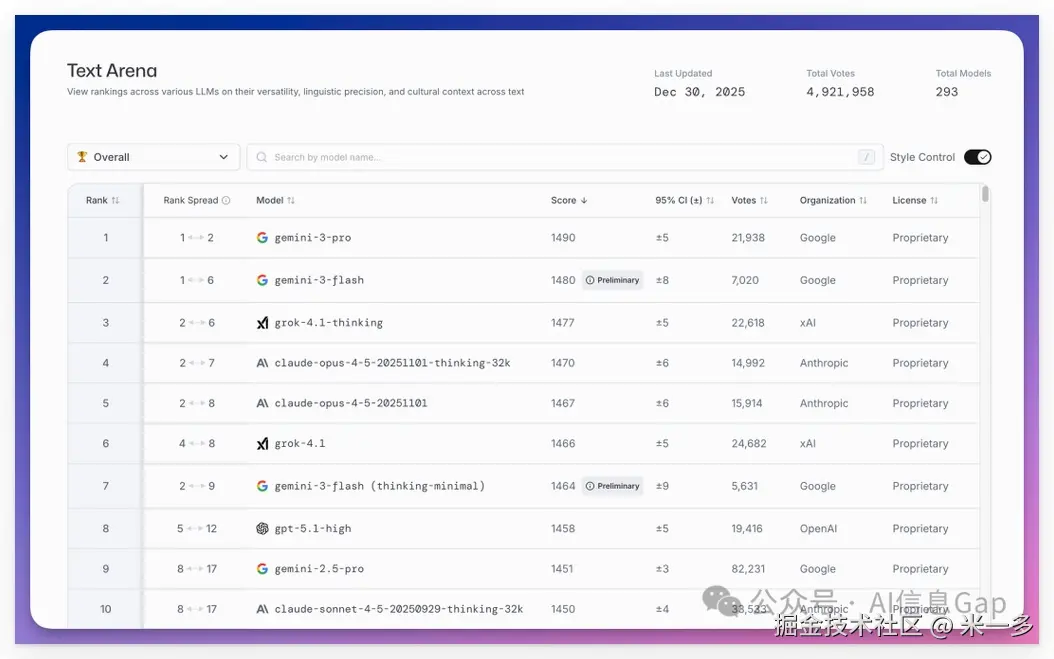Click xAI logo beside grok-4.1
This screenshot has height=659, width=1054.
pos(262,444)
